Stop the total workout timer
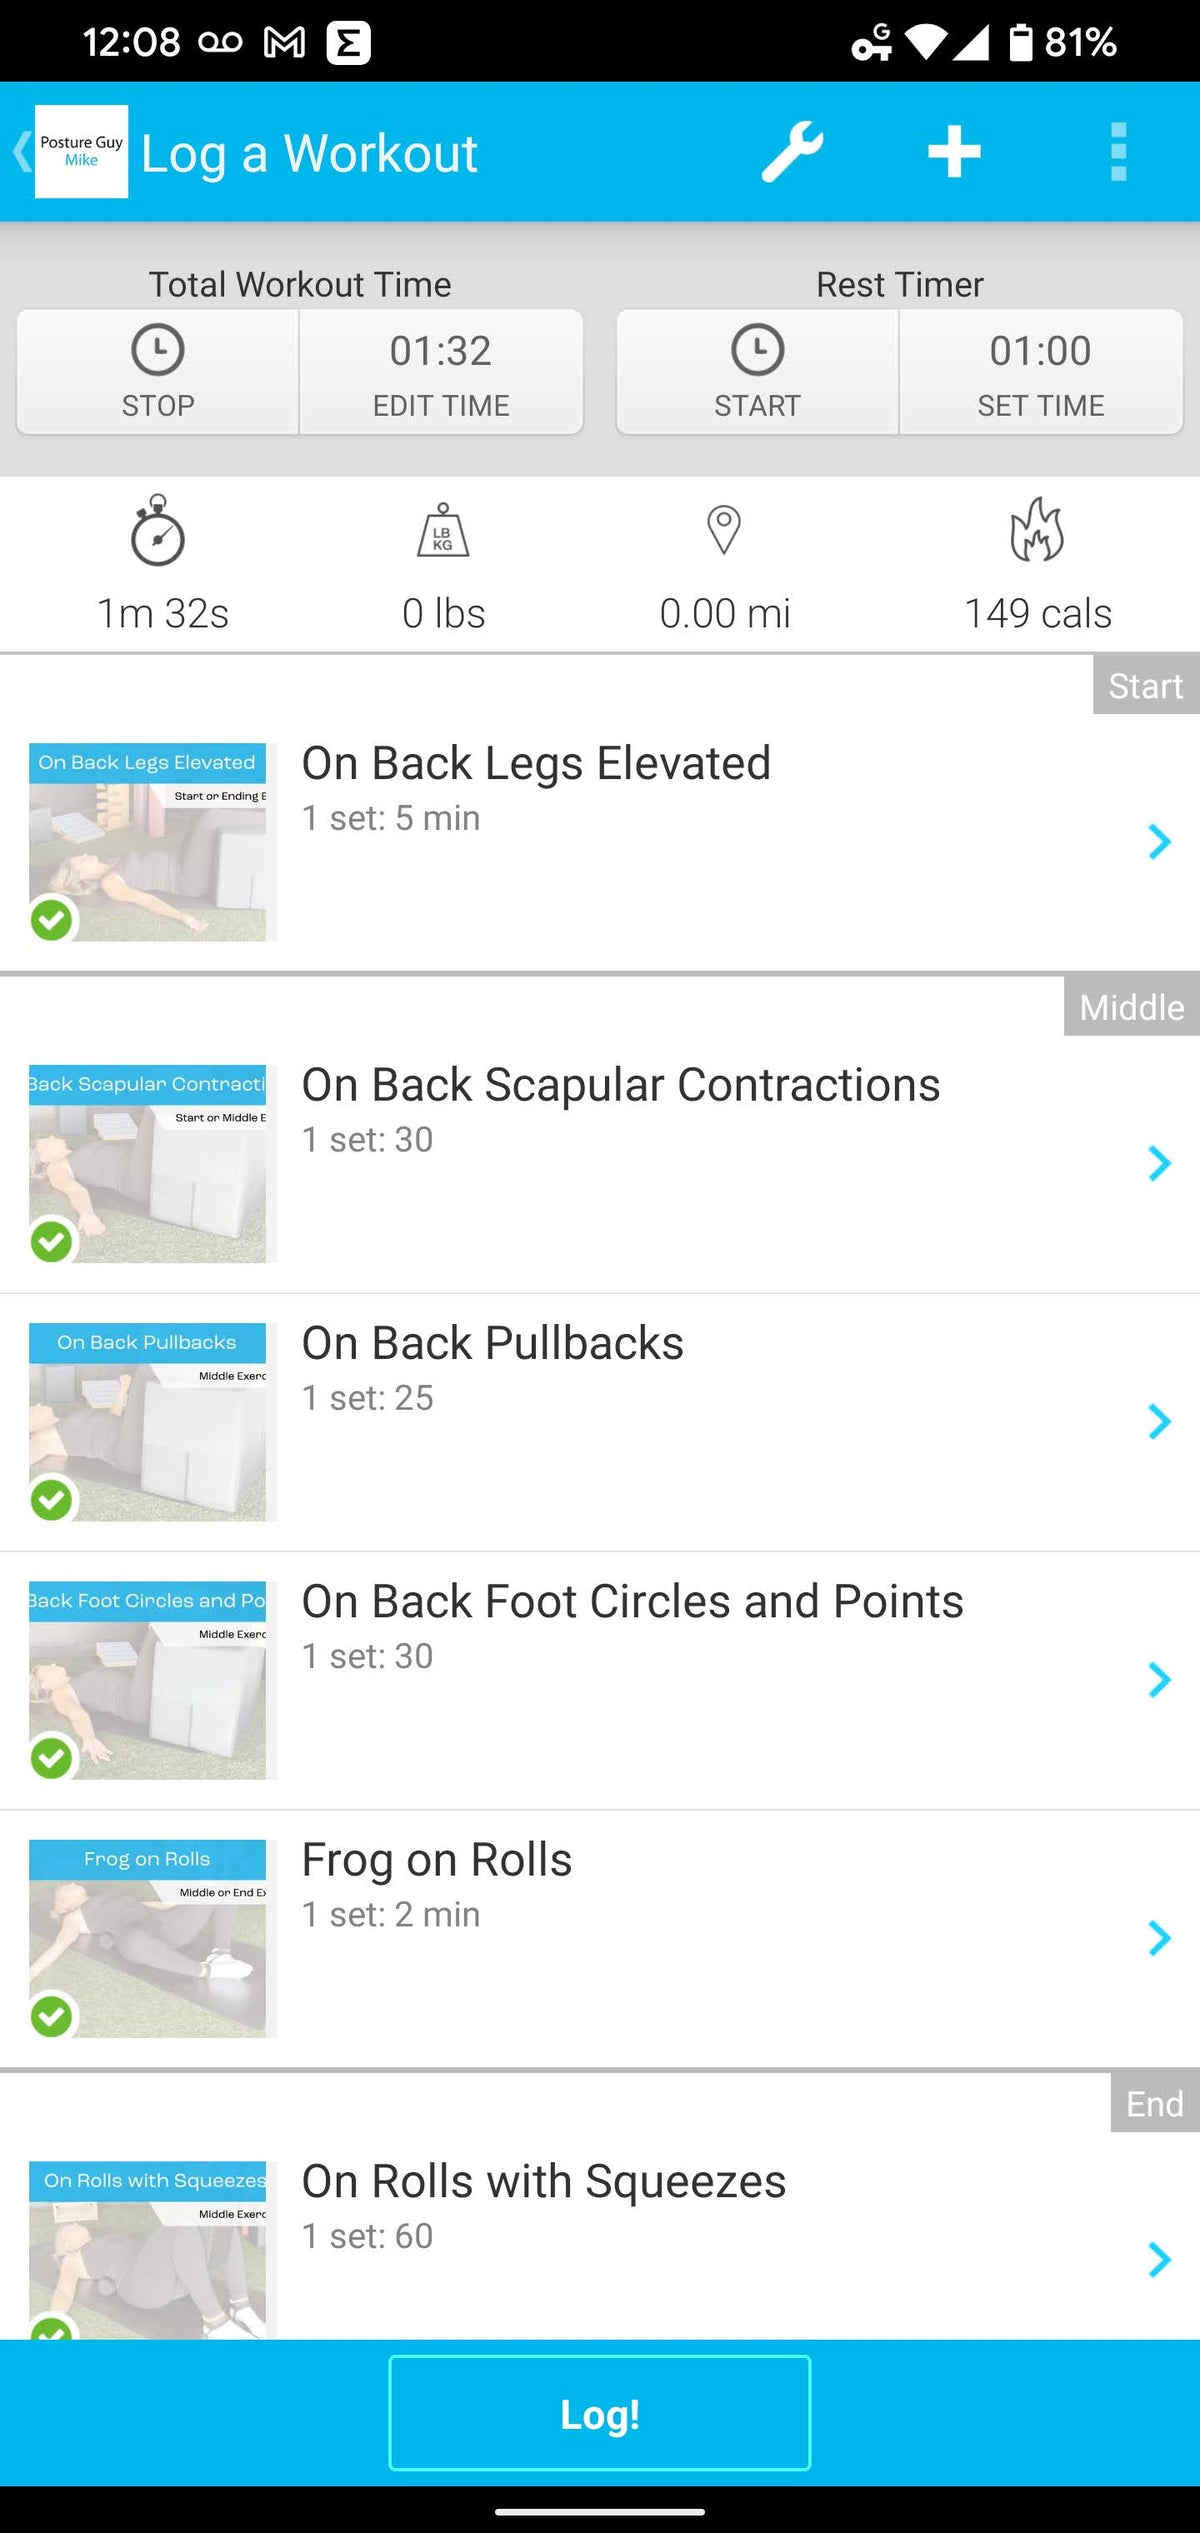The height and width of the screenshot is (2533, 1200). pos(158,372)
